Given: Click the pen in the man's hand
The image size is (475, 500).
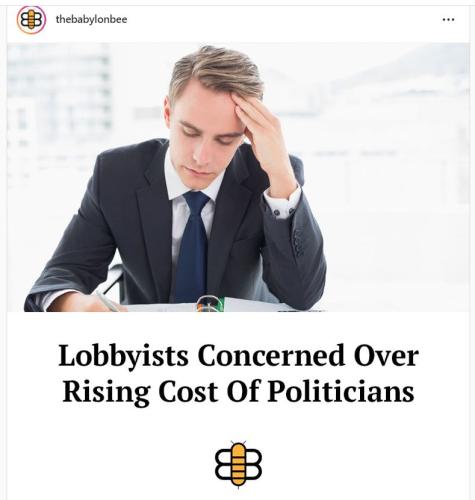Looking at the screenshot, I should pyautogui.click(x=107, y=300).
